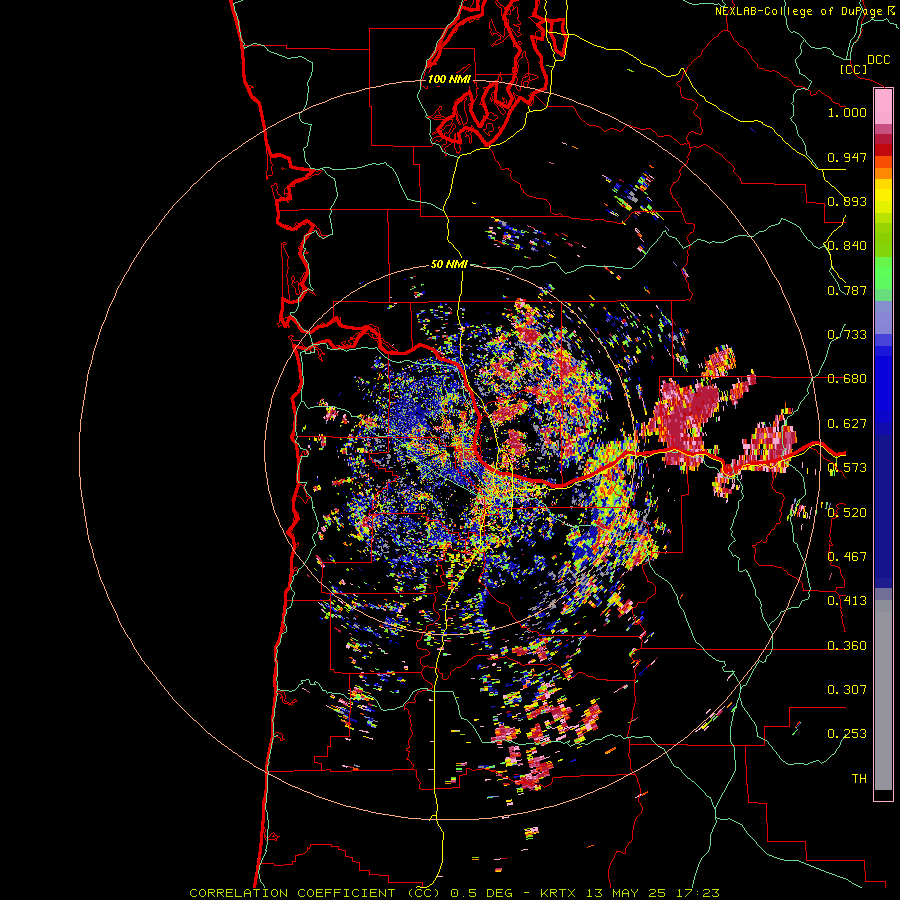Image resolution: width=900 pixels, height=900 pixels.
Task: Pick the lavender segment of the color bar
Action: 883,317
